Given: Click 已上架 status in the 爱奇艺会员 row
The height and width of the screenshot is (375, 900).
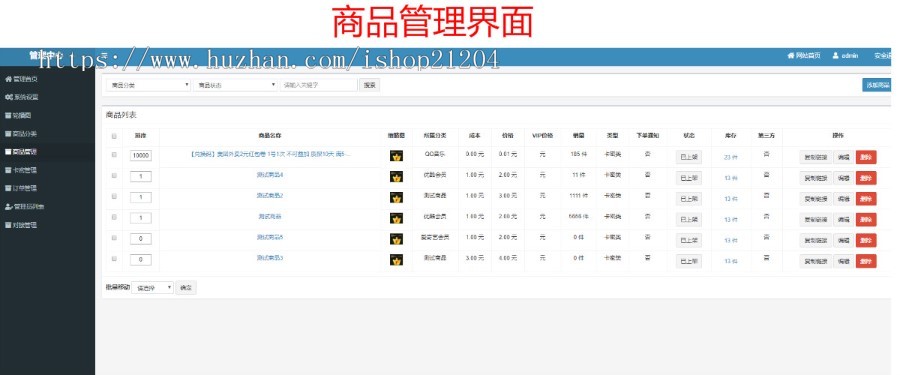Looking at the screenshot, I should [x=689, y=240].
